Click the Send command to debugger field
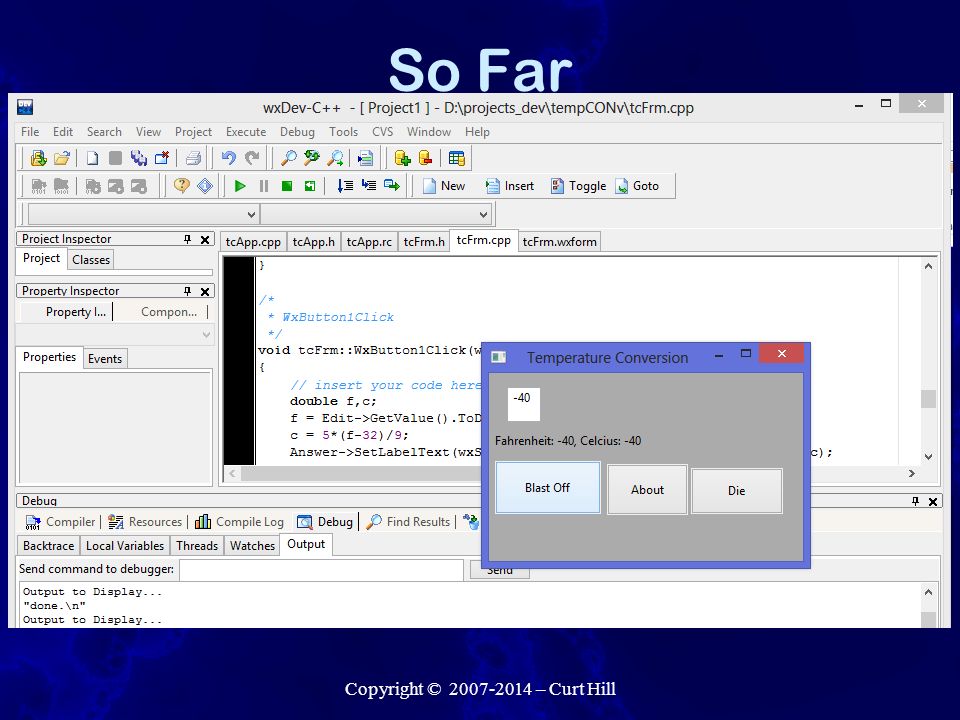Screen dimensions: 960x720 (321, 569)
